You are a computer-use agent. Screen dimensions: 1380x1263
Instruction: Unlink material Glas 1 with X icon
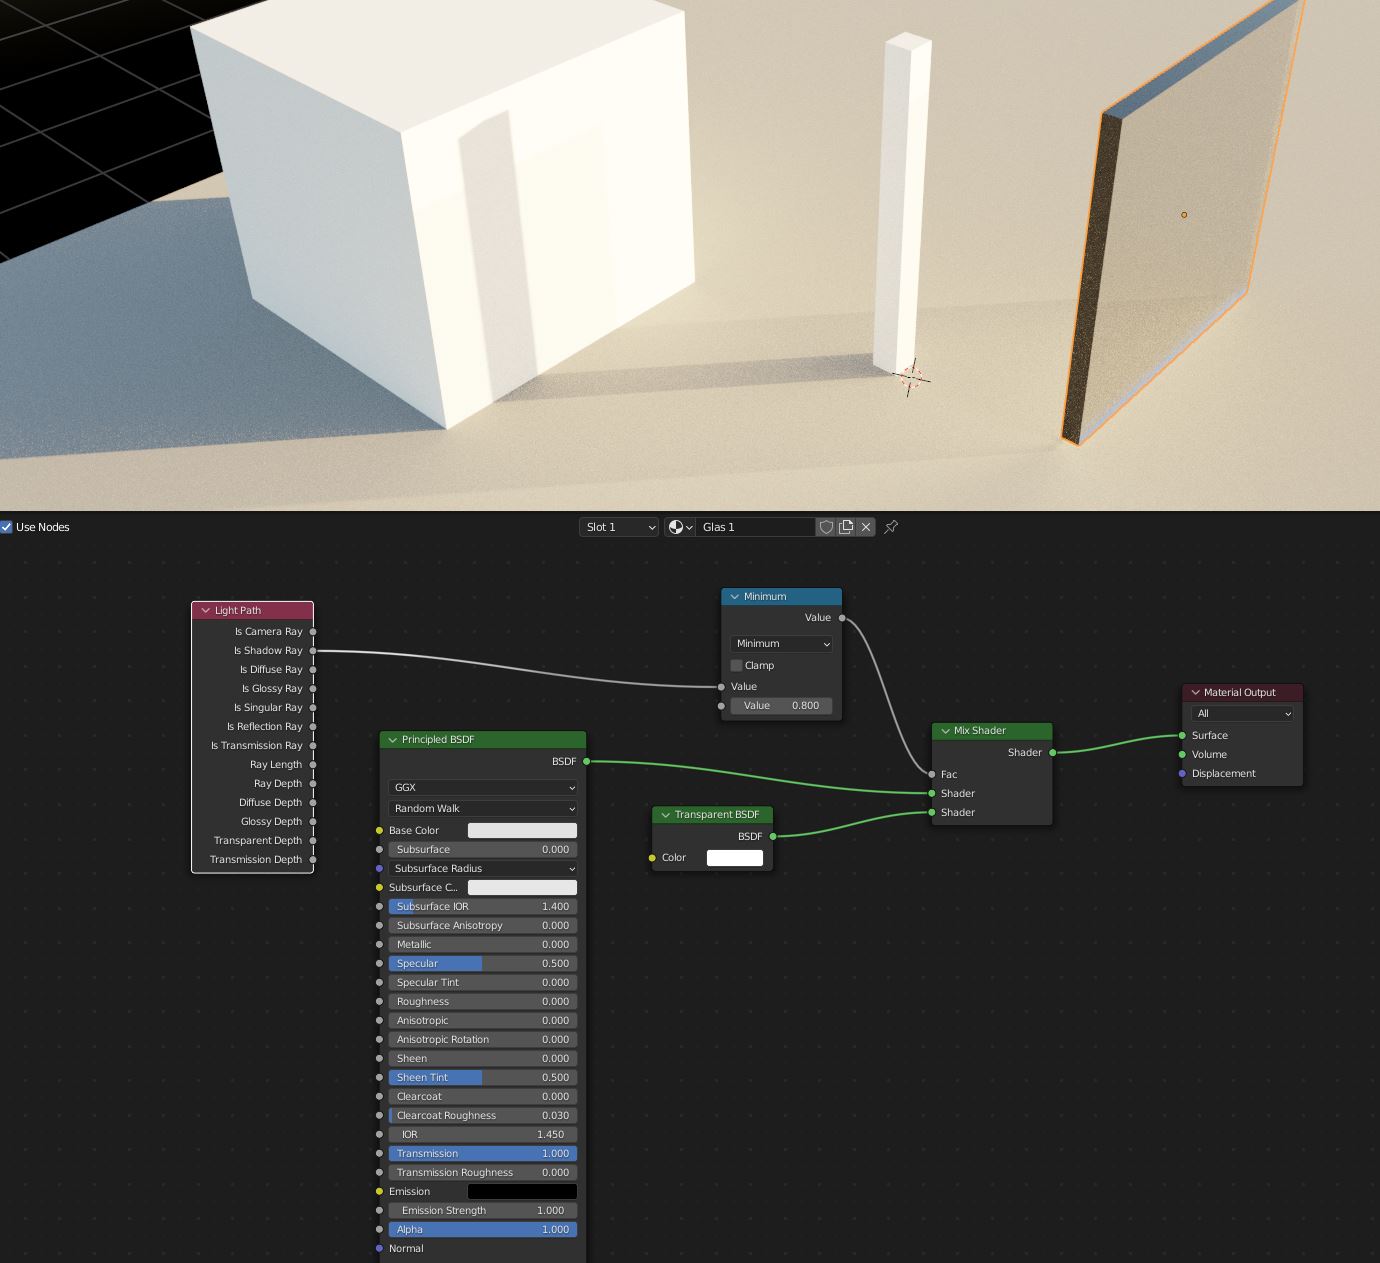point(866,527)
